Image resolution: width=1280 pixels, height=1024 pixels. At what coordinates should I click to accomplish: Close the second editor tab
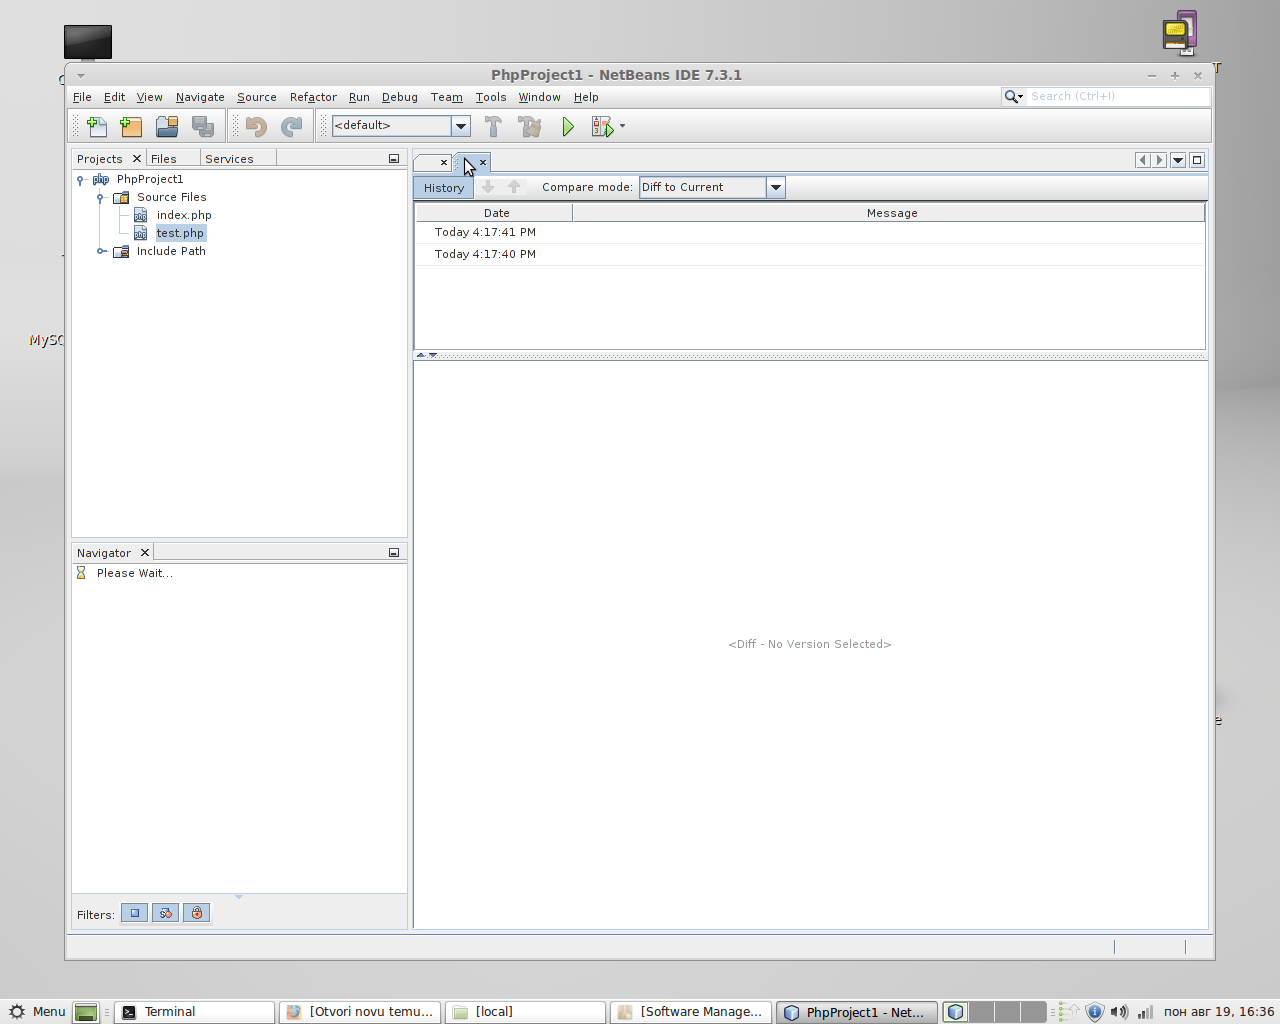click(x=483, y=162)
